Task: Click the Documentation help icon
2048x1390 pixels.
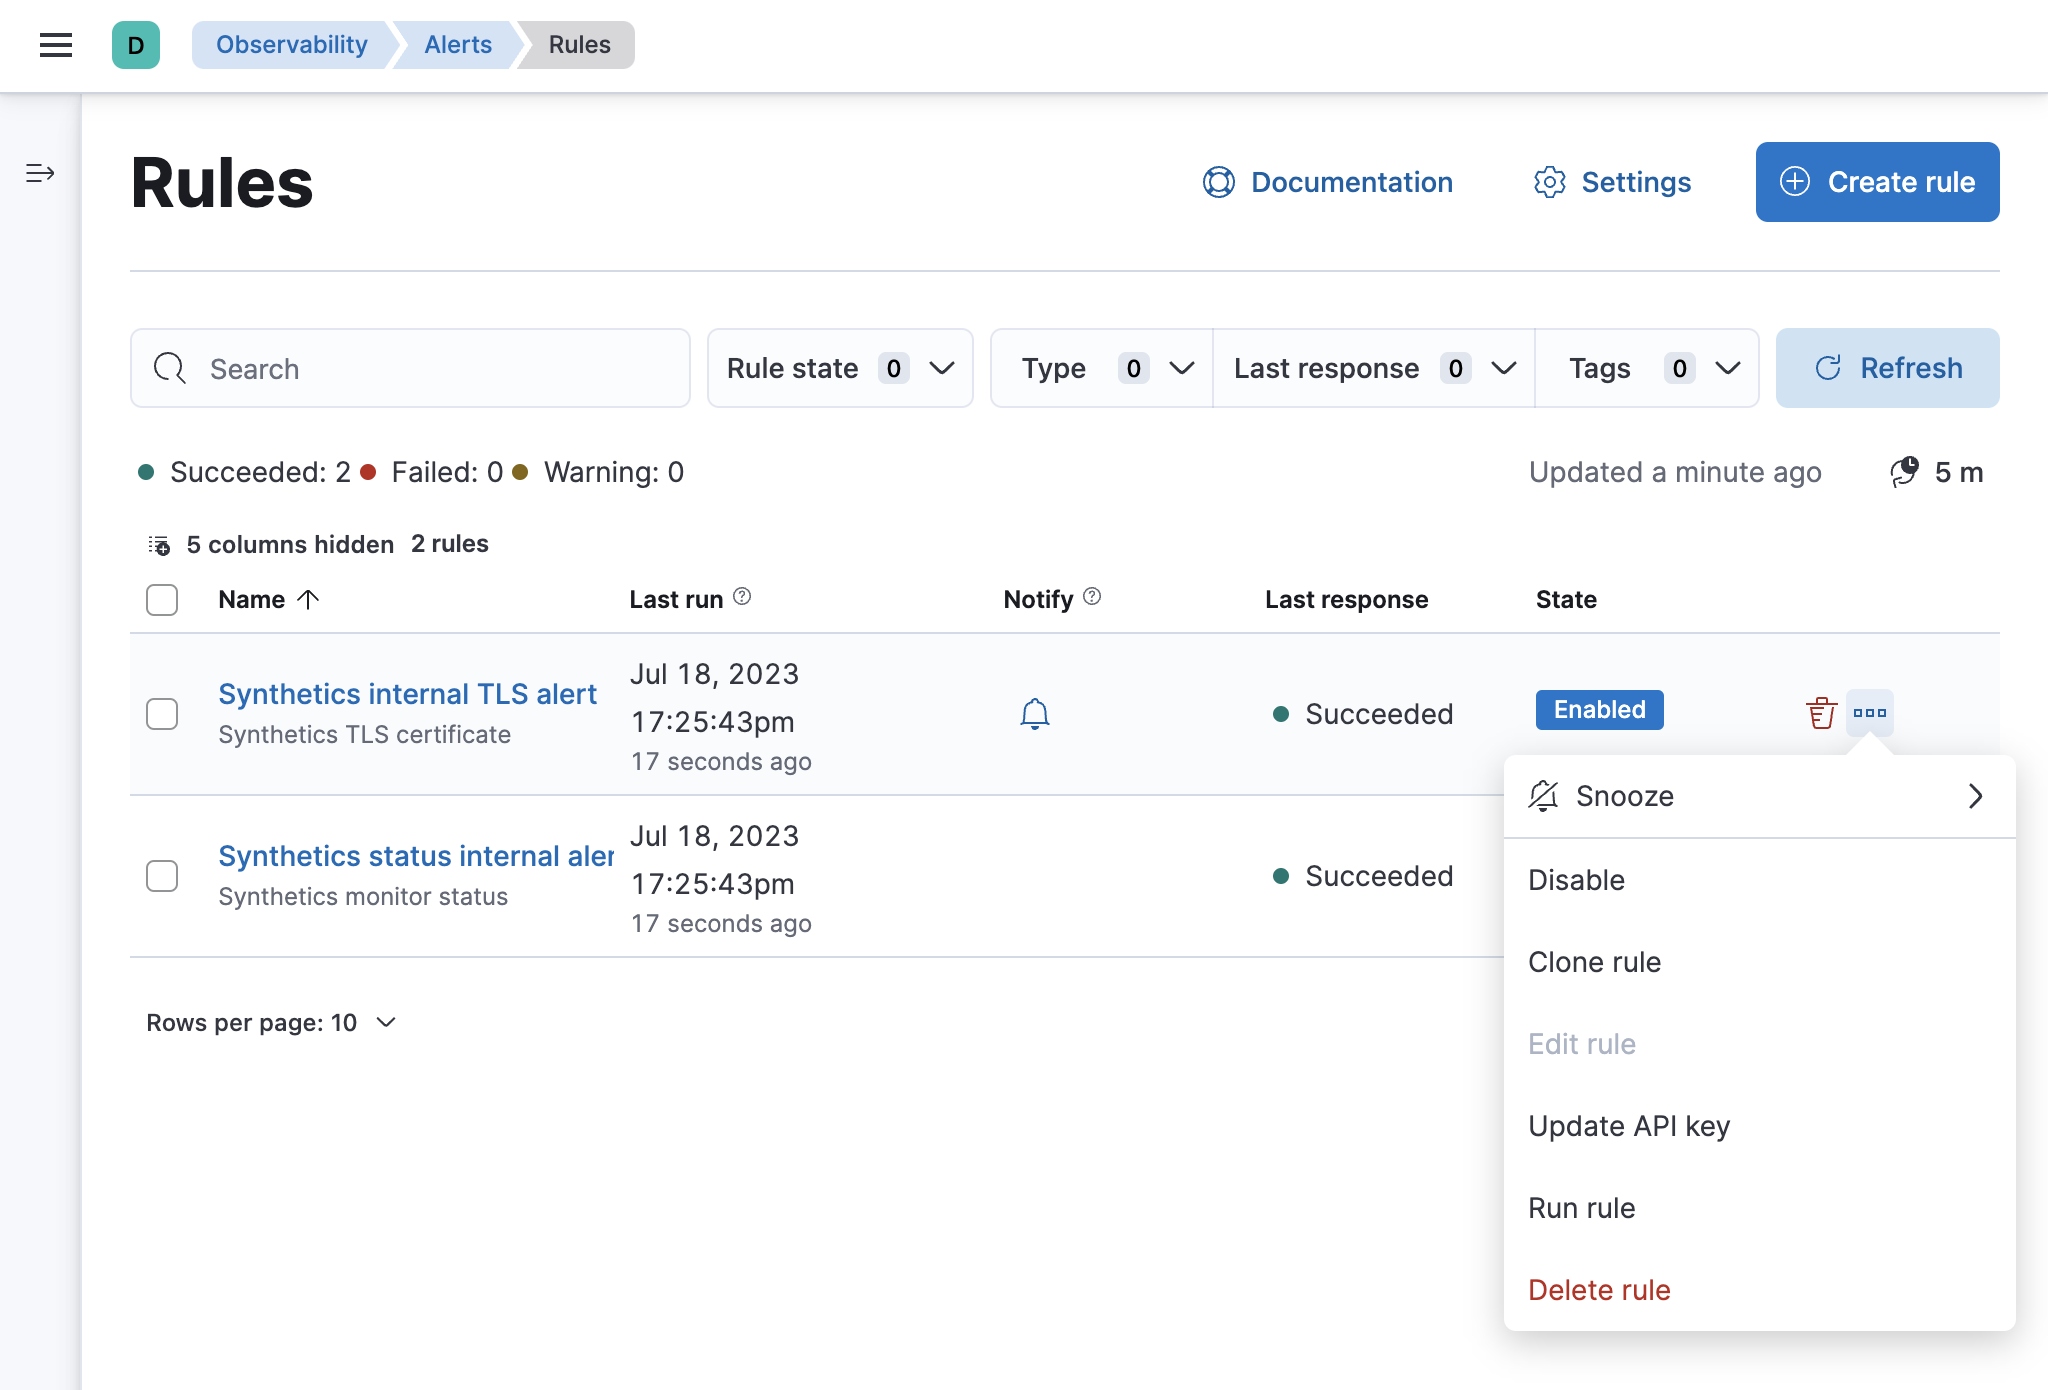Action: [1219, 182]
